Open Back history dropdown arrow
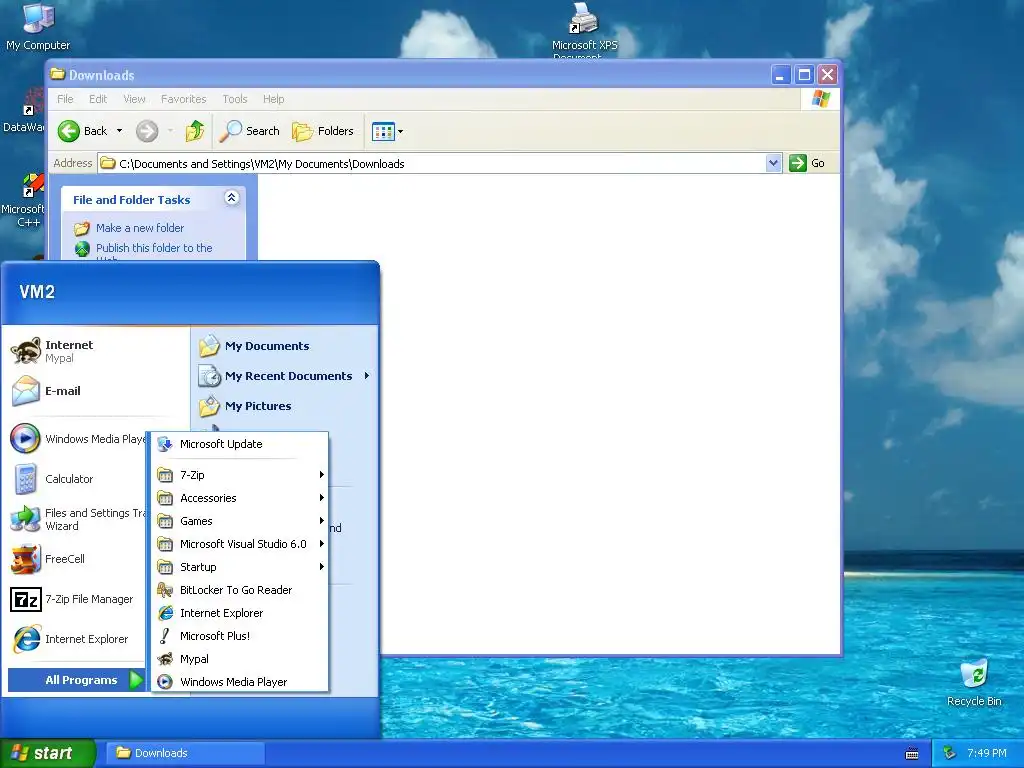This screenshot has width=1024, height=768. (x=120, y=131)
